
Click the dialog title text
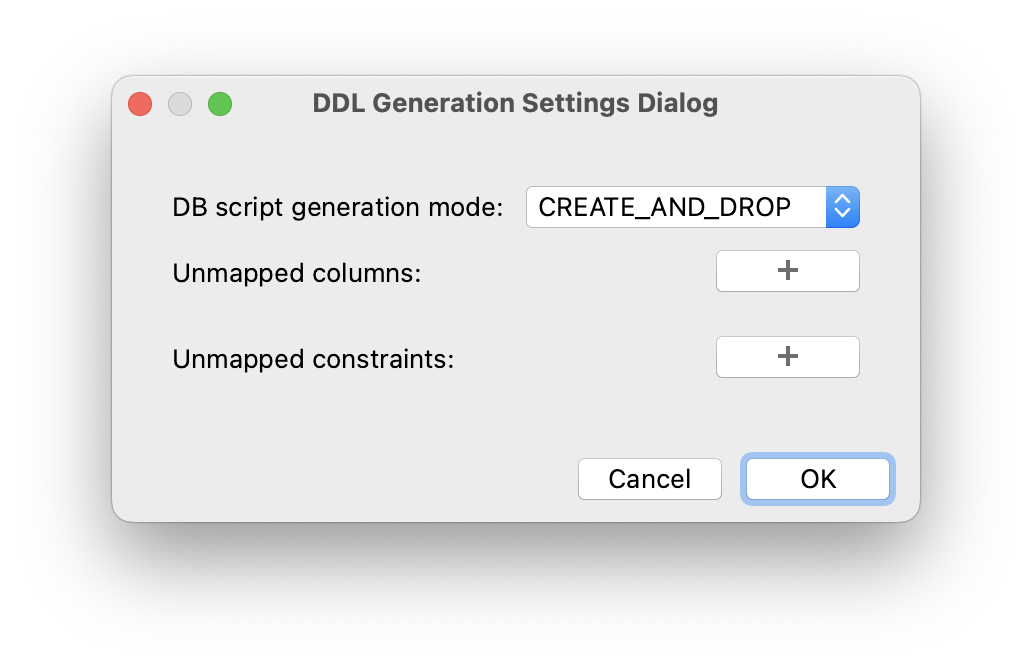516,103
